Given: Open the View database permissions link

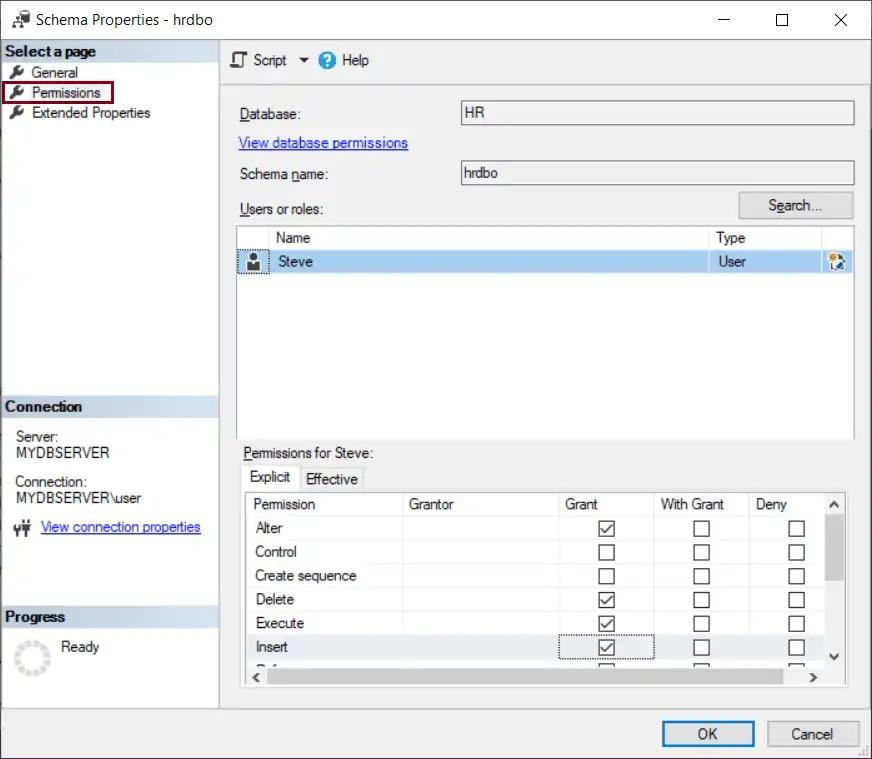Looking at the screenshot, I should (x=323, y=143).
